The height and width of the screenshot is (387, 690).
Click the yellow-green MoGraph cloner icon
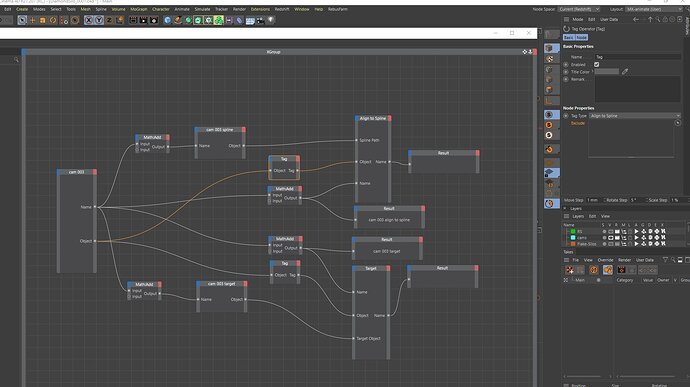click(219, 20)
